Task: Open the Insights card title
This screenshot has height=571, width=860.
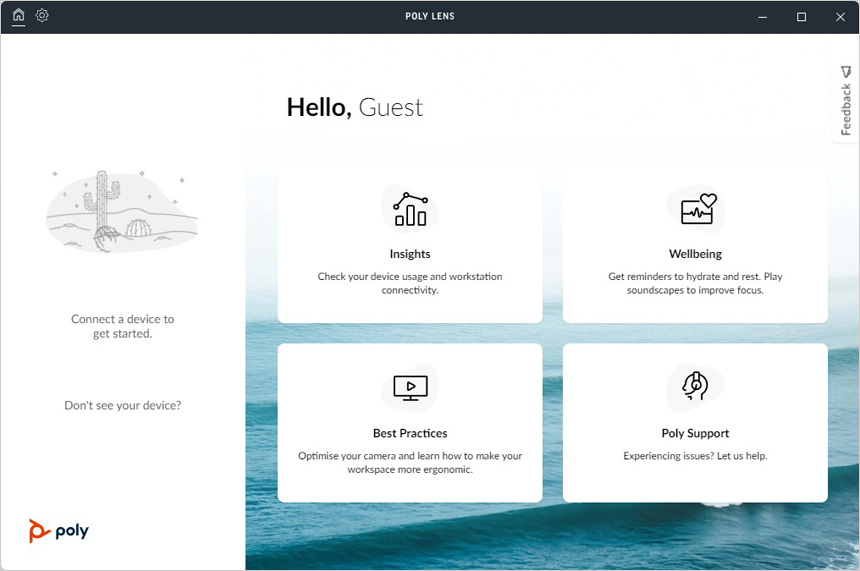Action: point(410,254)
